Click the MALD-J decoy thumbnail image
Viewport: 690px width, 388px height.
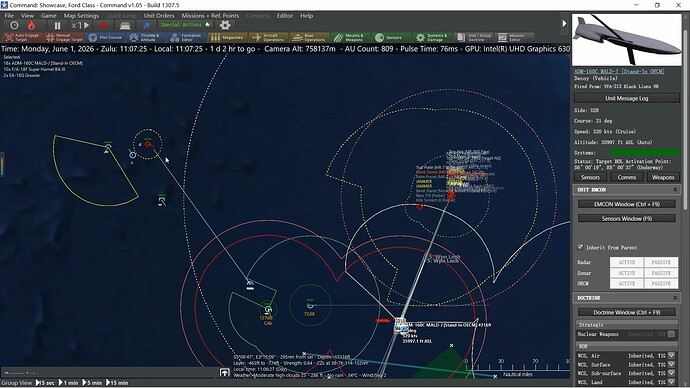(627, 40)
